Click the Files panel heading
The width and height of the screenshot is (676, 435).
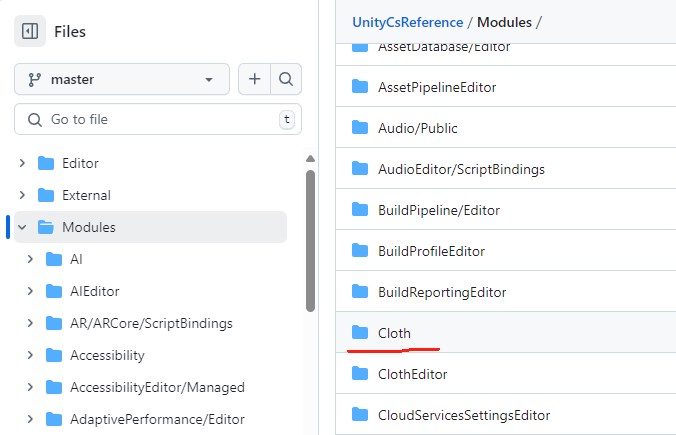click(x=70, y=31)
